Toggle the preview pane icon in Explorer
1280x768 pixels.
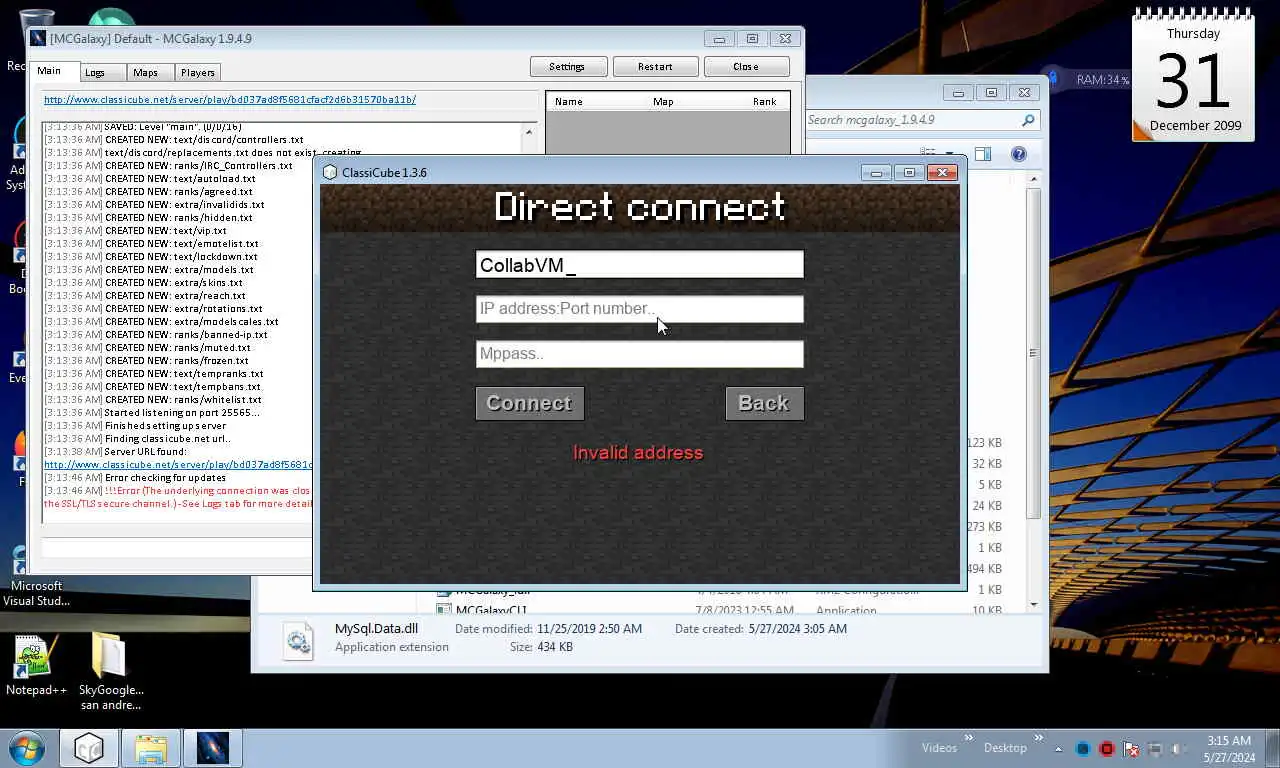983,154
